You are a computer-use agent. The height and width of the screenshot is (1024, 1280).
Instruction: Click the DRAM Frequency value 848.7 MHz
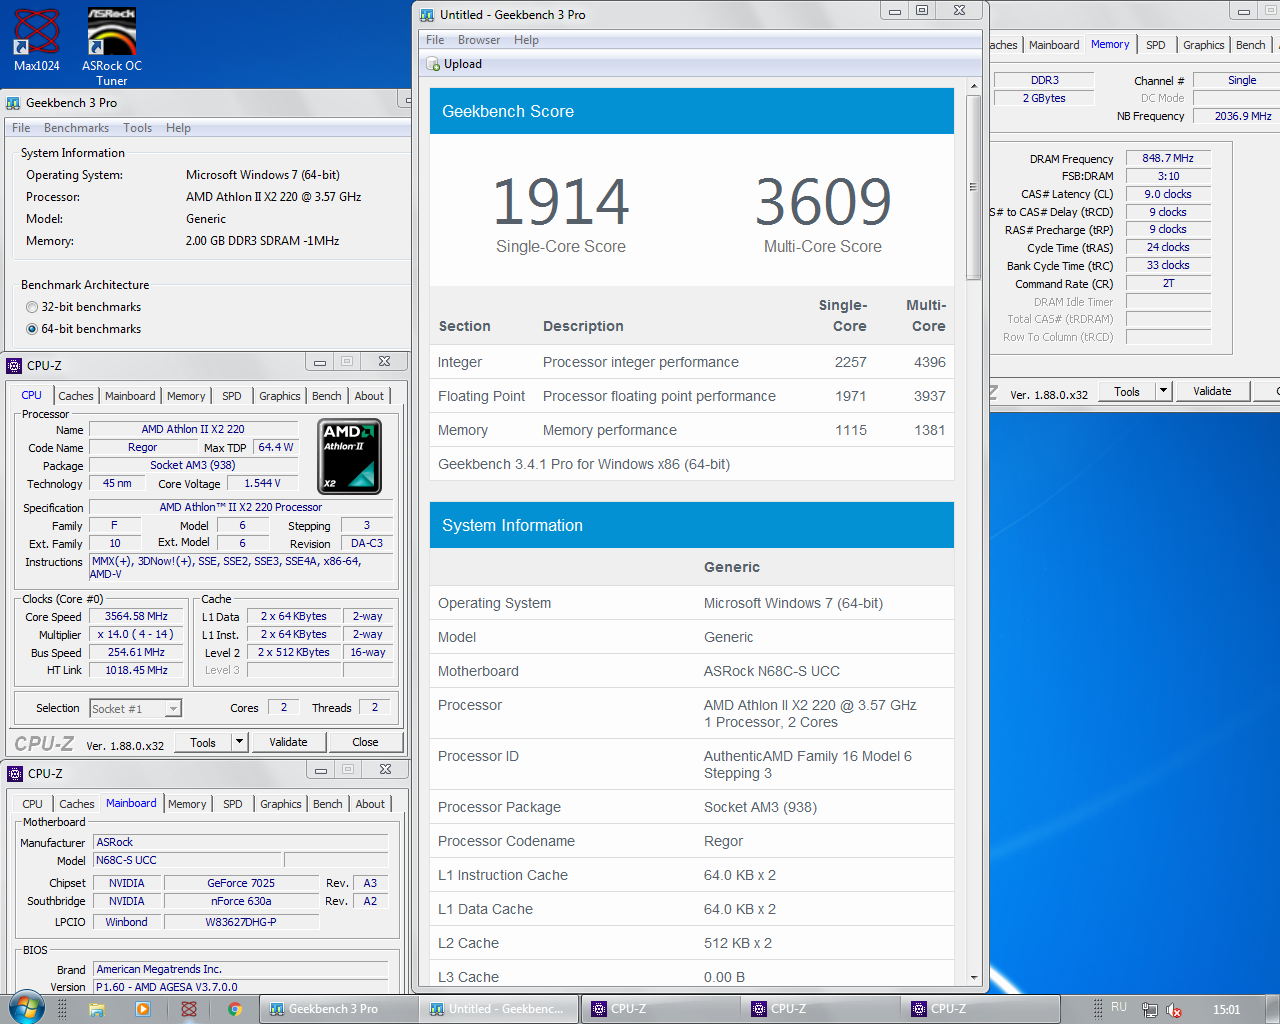(x=1168, y=158)
